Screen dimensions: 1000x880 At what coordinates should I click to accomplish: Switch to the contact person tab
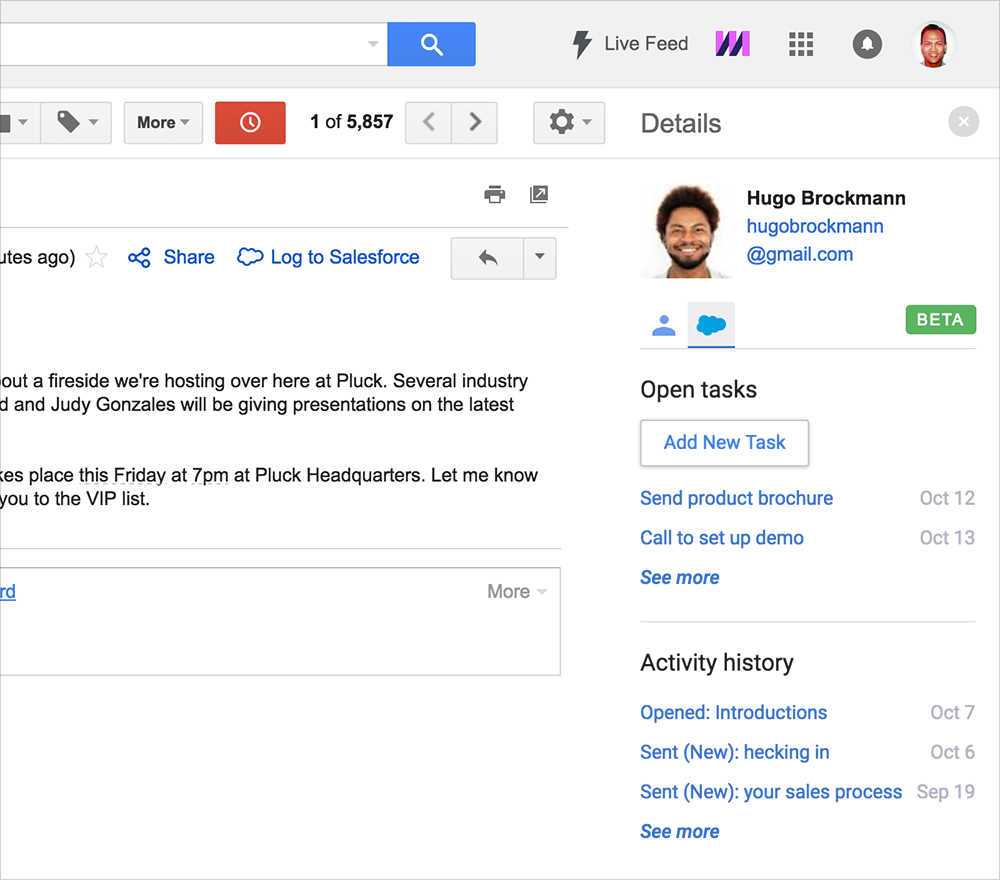pos(664,325)
